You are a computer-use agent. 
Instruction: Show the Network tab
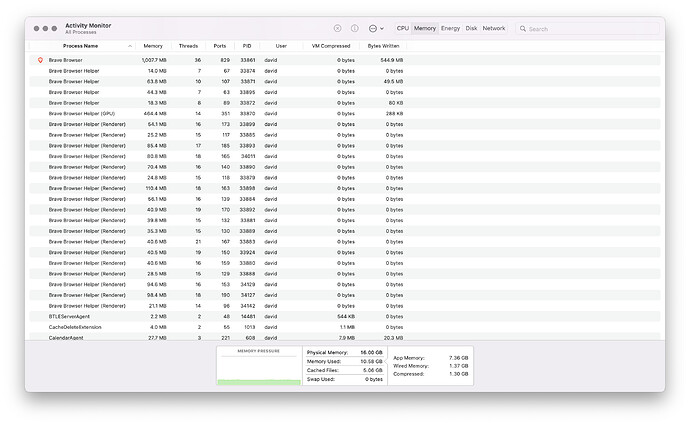(x=494, y=28)
